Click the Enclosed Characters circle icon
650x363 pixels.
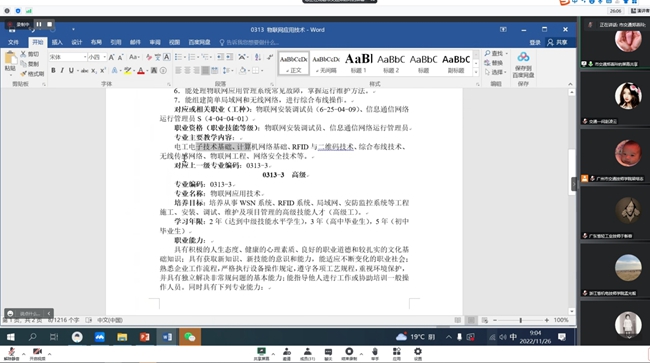[163, 71]
